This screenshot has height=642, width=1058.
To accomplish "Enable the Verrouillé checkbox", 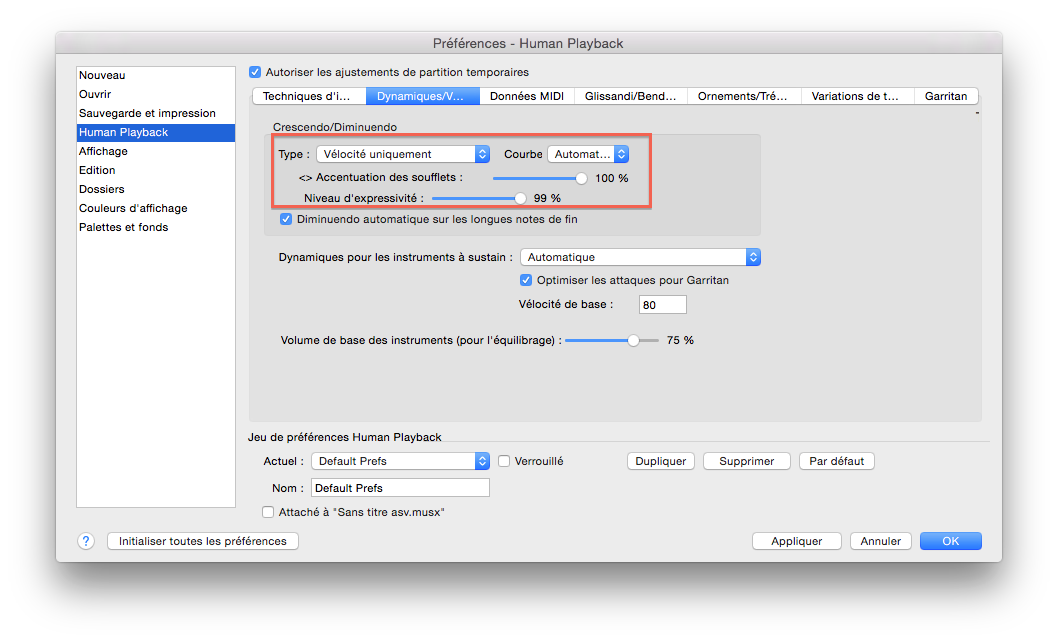I will click(505, 461).
